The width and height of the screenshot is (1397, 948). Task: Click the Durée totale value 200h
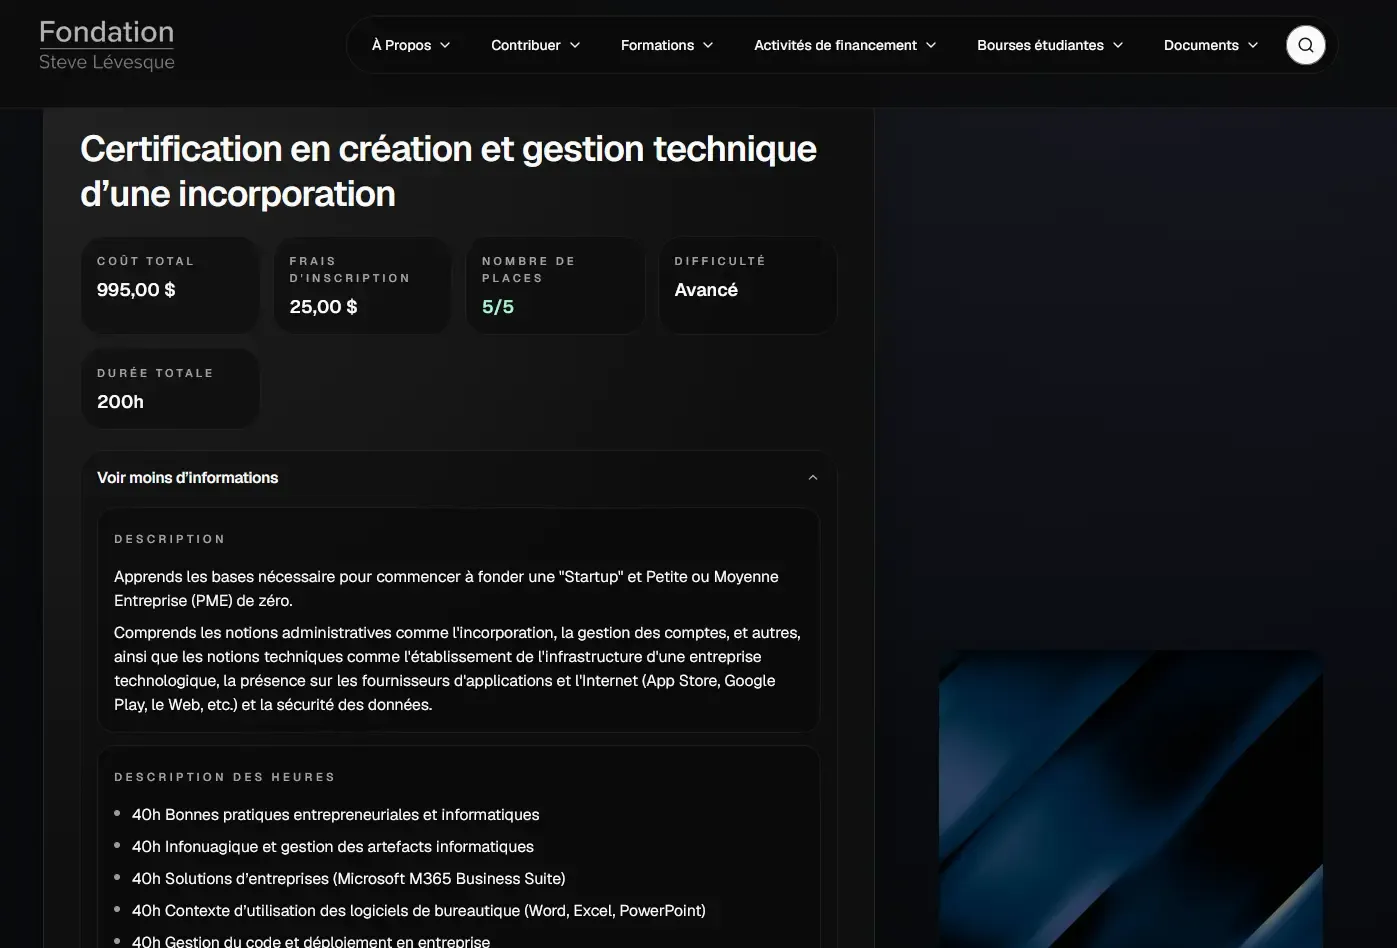pos(120,402)
